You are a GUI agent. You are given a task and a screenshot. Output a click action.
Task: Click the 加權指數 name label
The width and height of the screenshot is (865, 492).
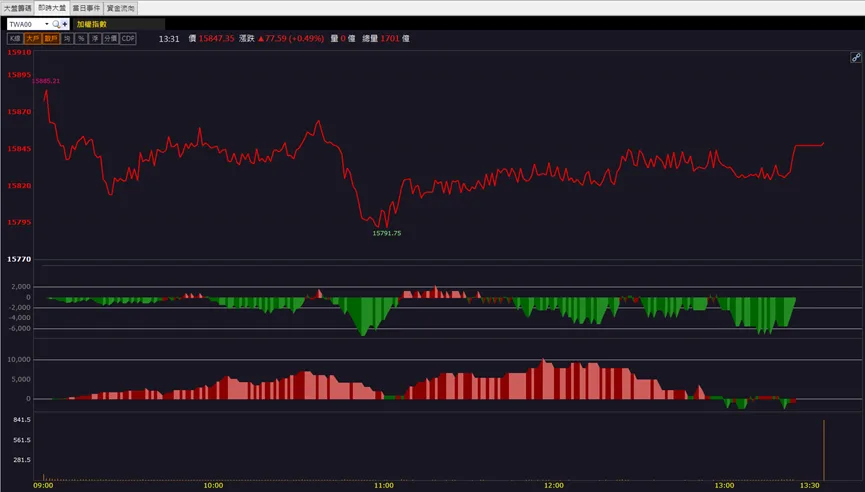click(92, 24)
